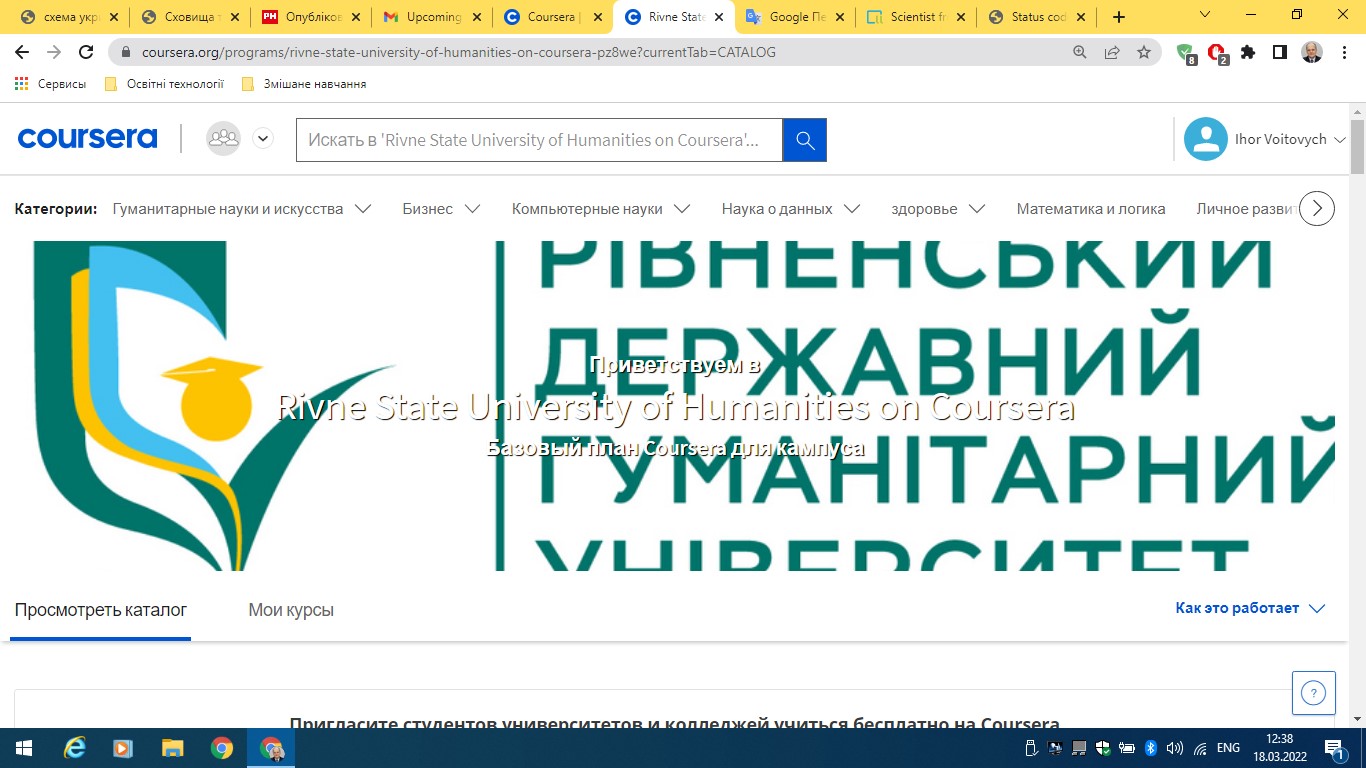Open the Windows notification center
Image resolution: width=1366 pixels, height=768 pixels.
click(1335, 748)
